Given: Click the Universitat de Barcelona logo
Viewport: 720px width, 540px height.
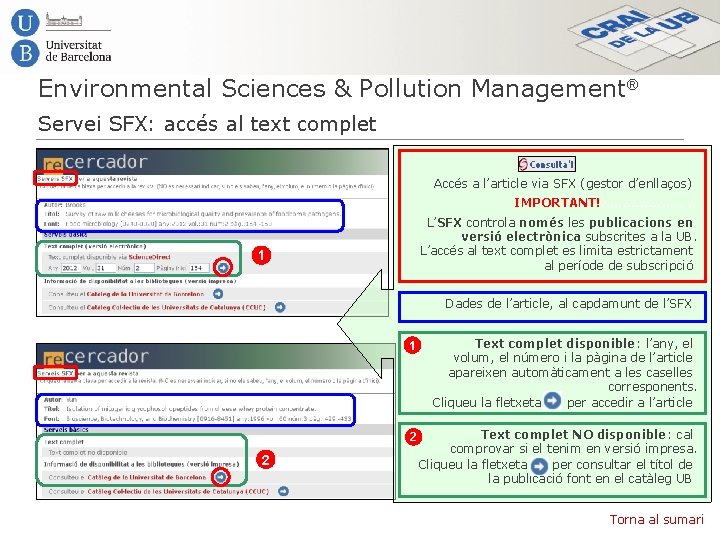Looking at the screenshot, I should (61, 38).
